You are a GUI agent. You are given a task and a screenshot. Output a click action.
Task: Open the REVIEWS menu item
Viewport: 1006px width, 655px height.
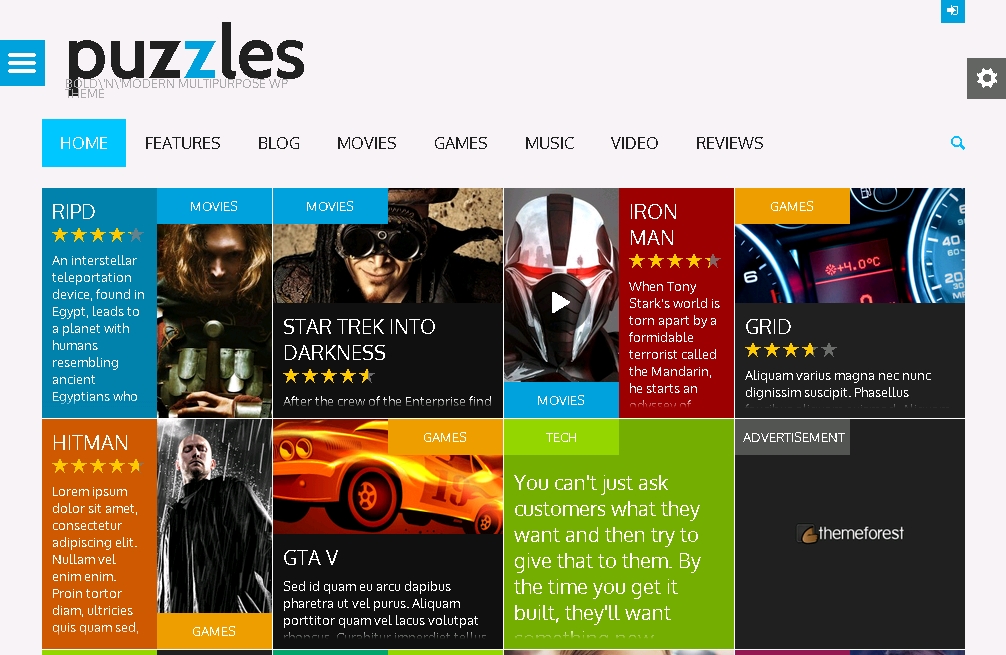click(x=729, y=143)
